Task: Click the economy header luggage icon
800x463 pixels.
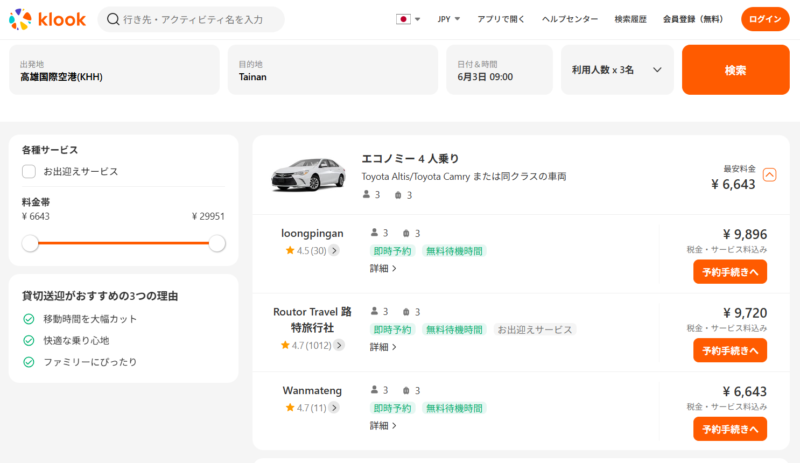Action: pyautogui.click(x=398, y=195)
